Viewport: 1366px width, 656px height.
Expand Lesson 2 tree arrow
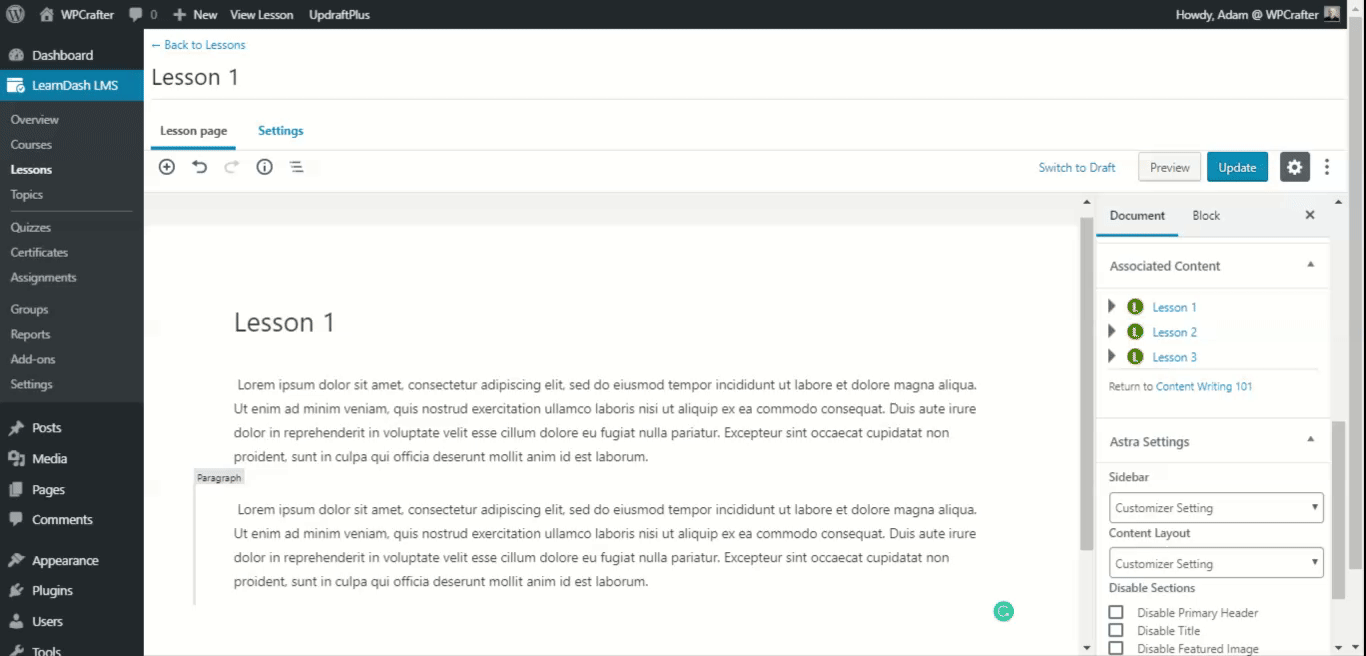pos(1112,331)
